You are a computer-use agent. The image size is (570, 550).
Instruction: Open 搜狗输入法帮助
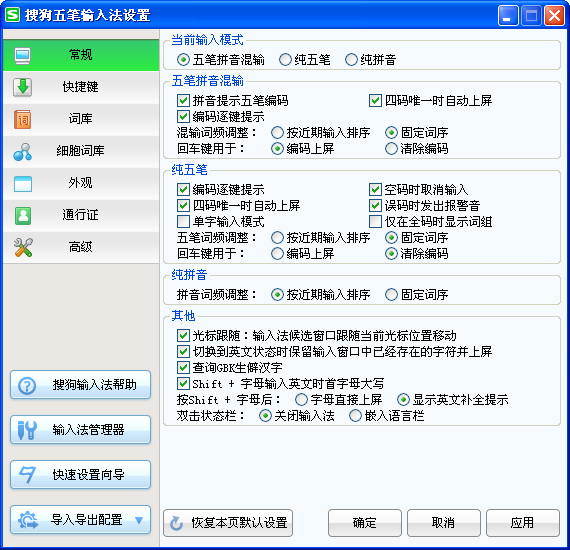80,385
